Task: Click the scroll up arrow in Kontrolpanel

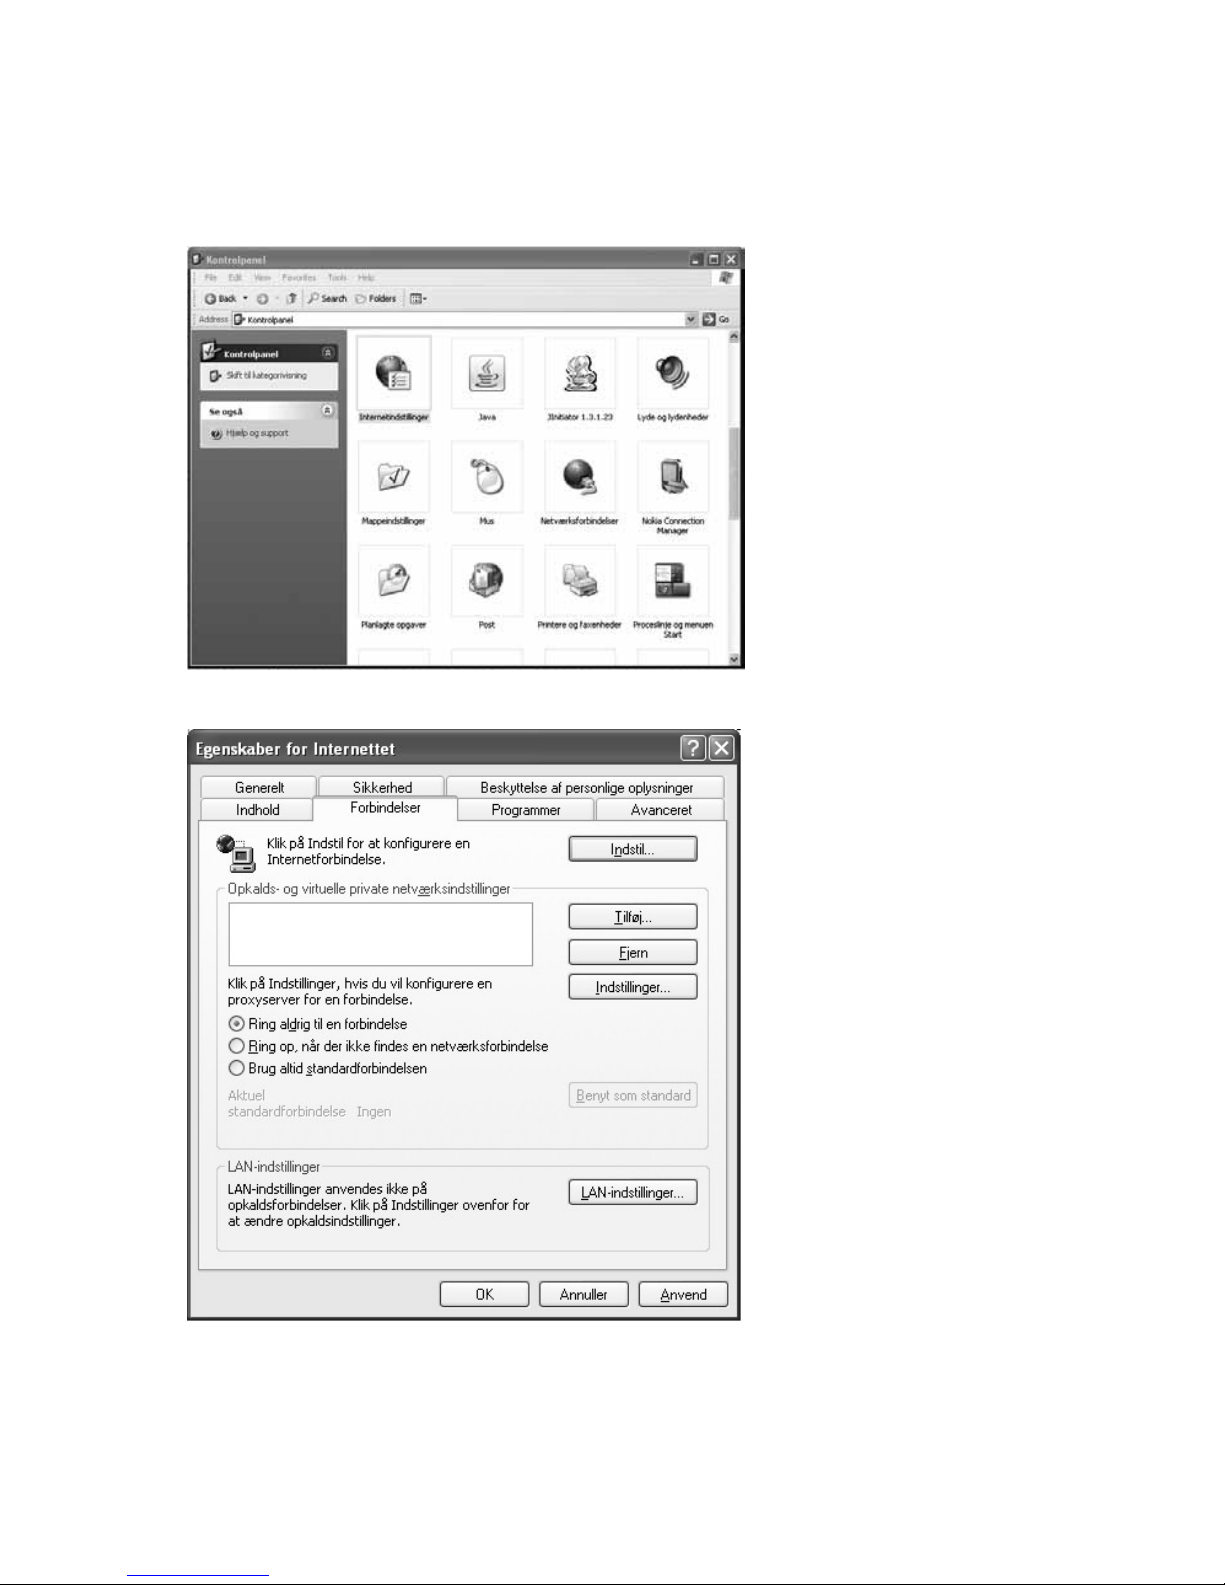Action: point(734,338)
